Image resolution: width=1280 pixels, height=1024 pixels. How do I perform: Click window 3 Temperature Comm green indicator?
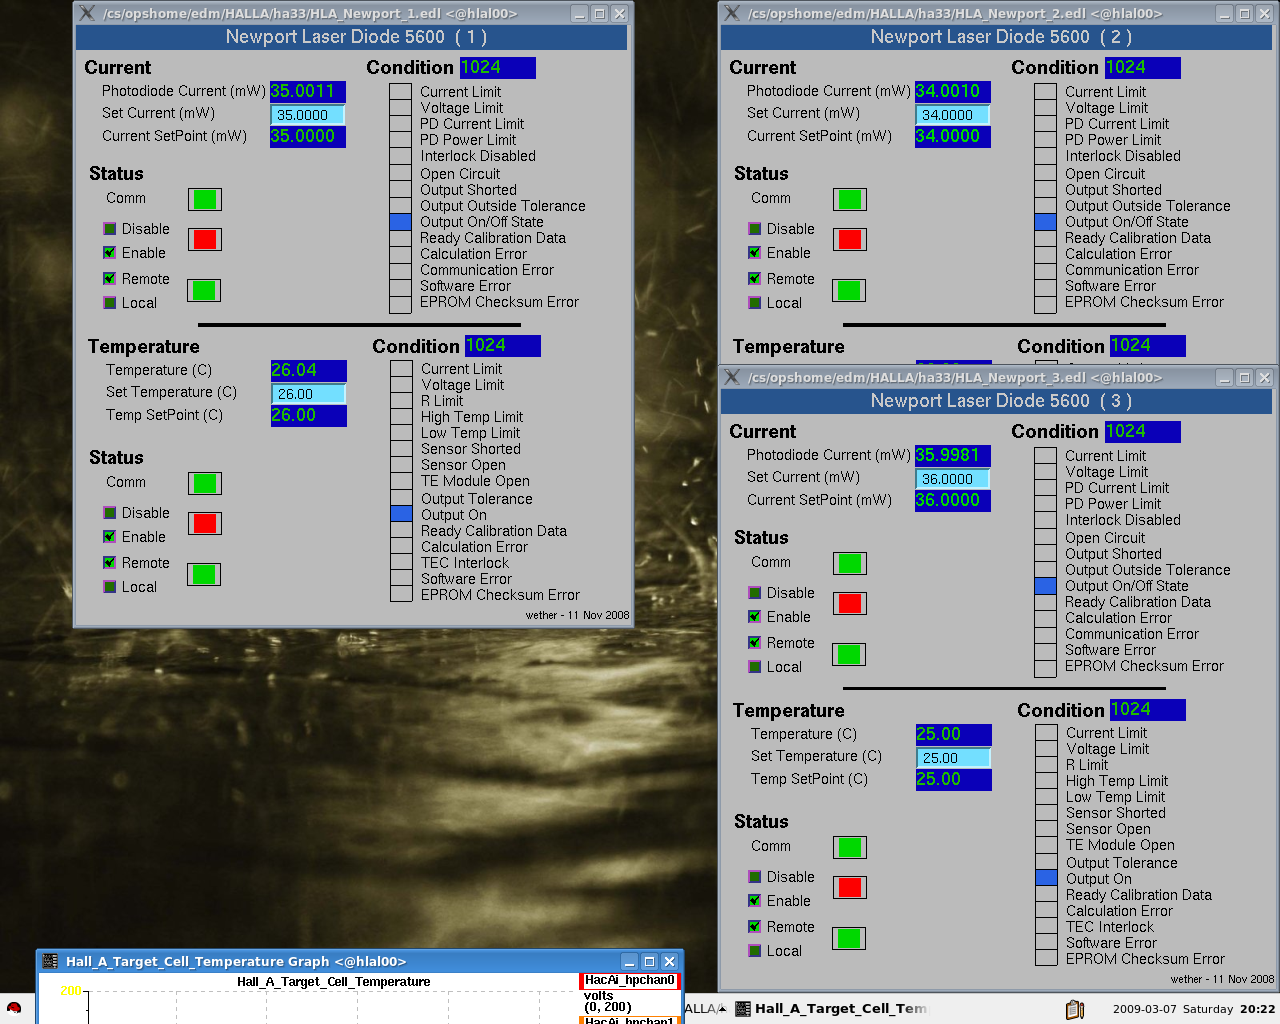pos(850,847)
